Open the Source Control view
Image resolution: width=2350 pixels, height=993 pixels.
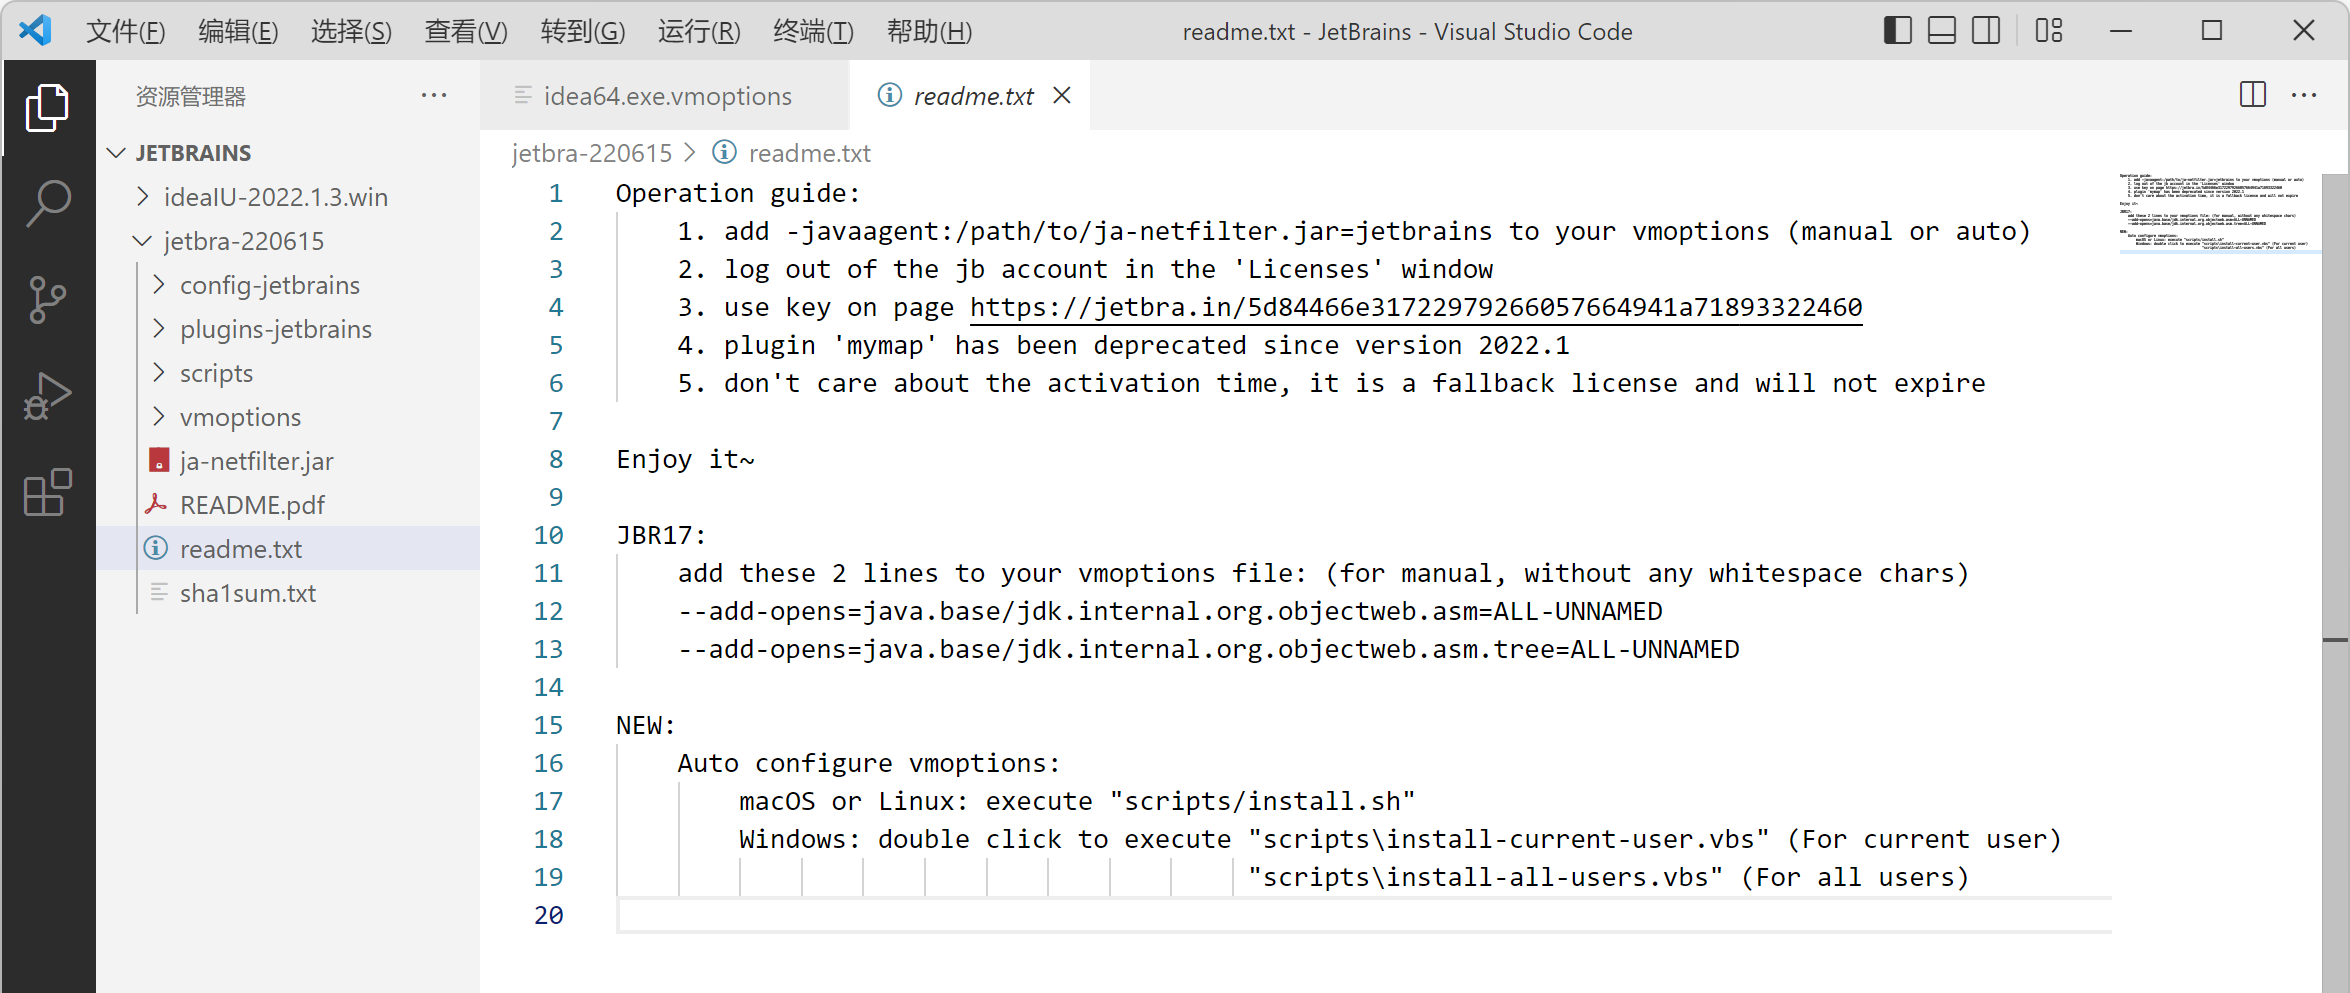tap(47, 300)
